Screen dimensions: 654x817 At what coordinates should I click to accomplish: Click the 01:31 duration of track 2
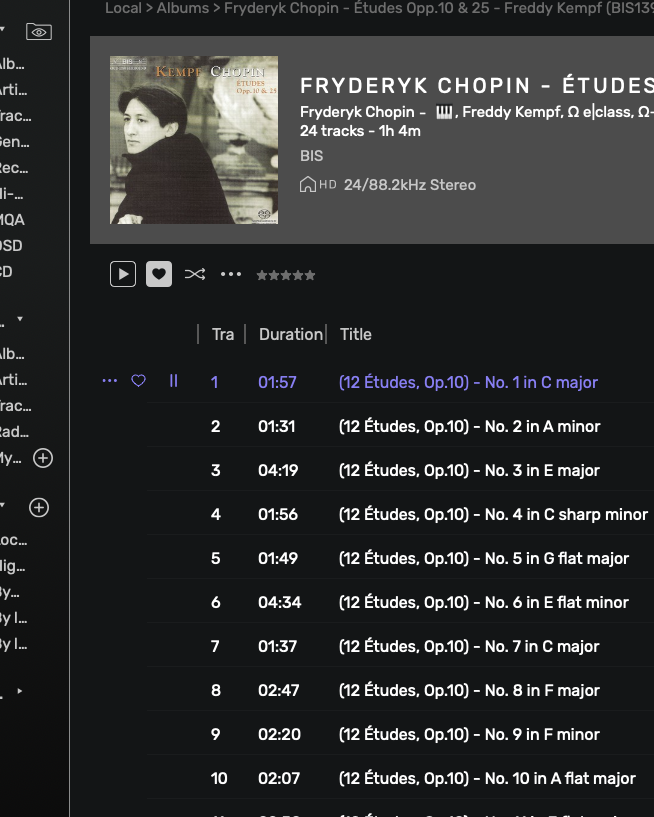tap(277, 427)
